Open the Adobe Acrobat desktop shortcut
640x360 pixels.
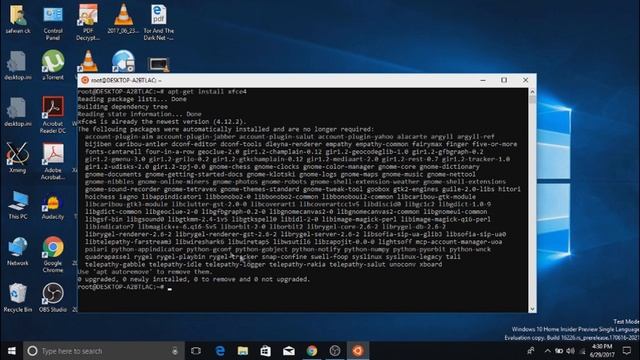(53, 161)
